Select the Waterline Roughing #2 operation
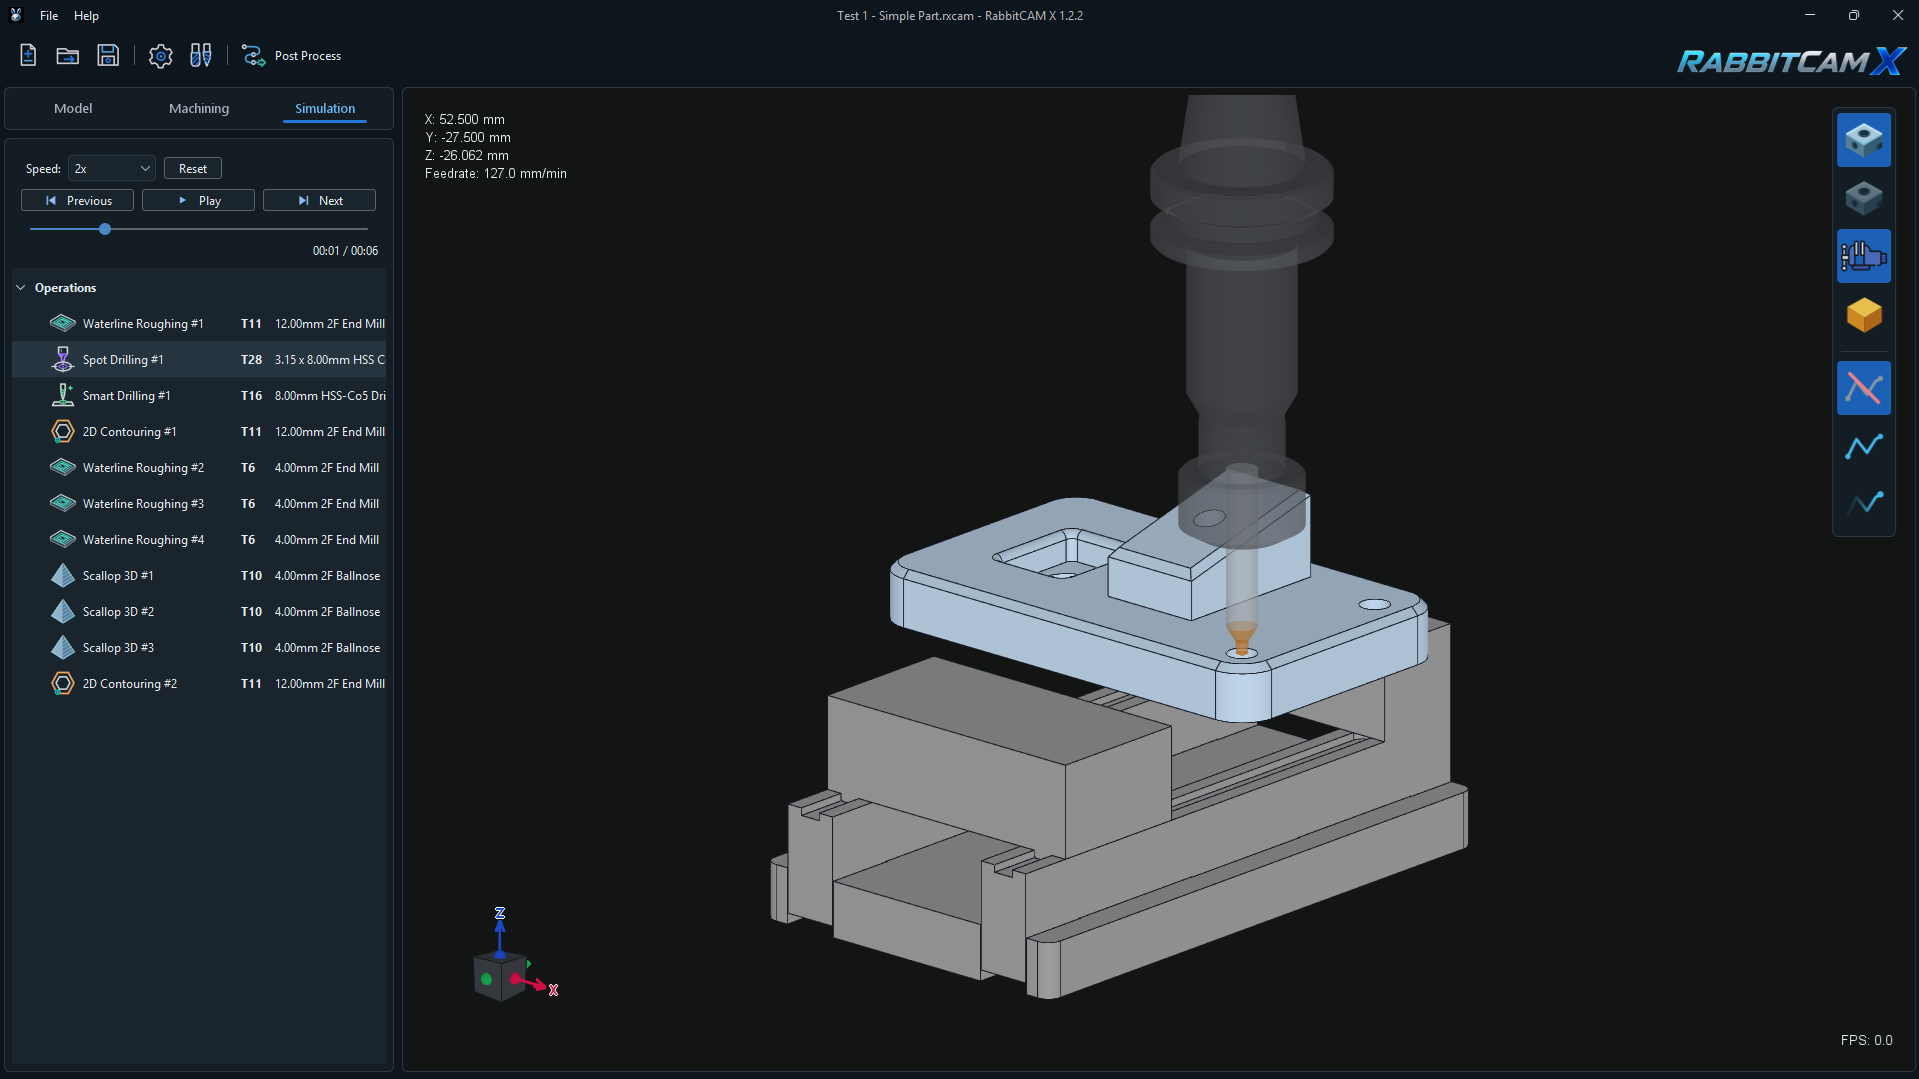Viewport: 1919px width, 1079px height. [199, 467]
